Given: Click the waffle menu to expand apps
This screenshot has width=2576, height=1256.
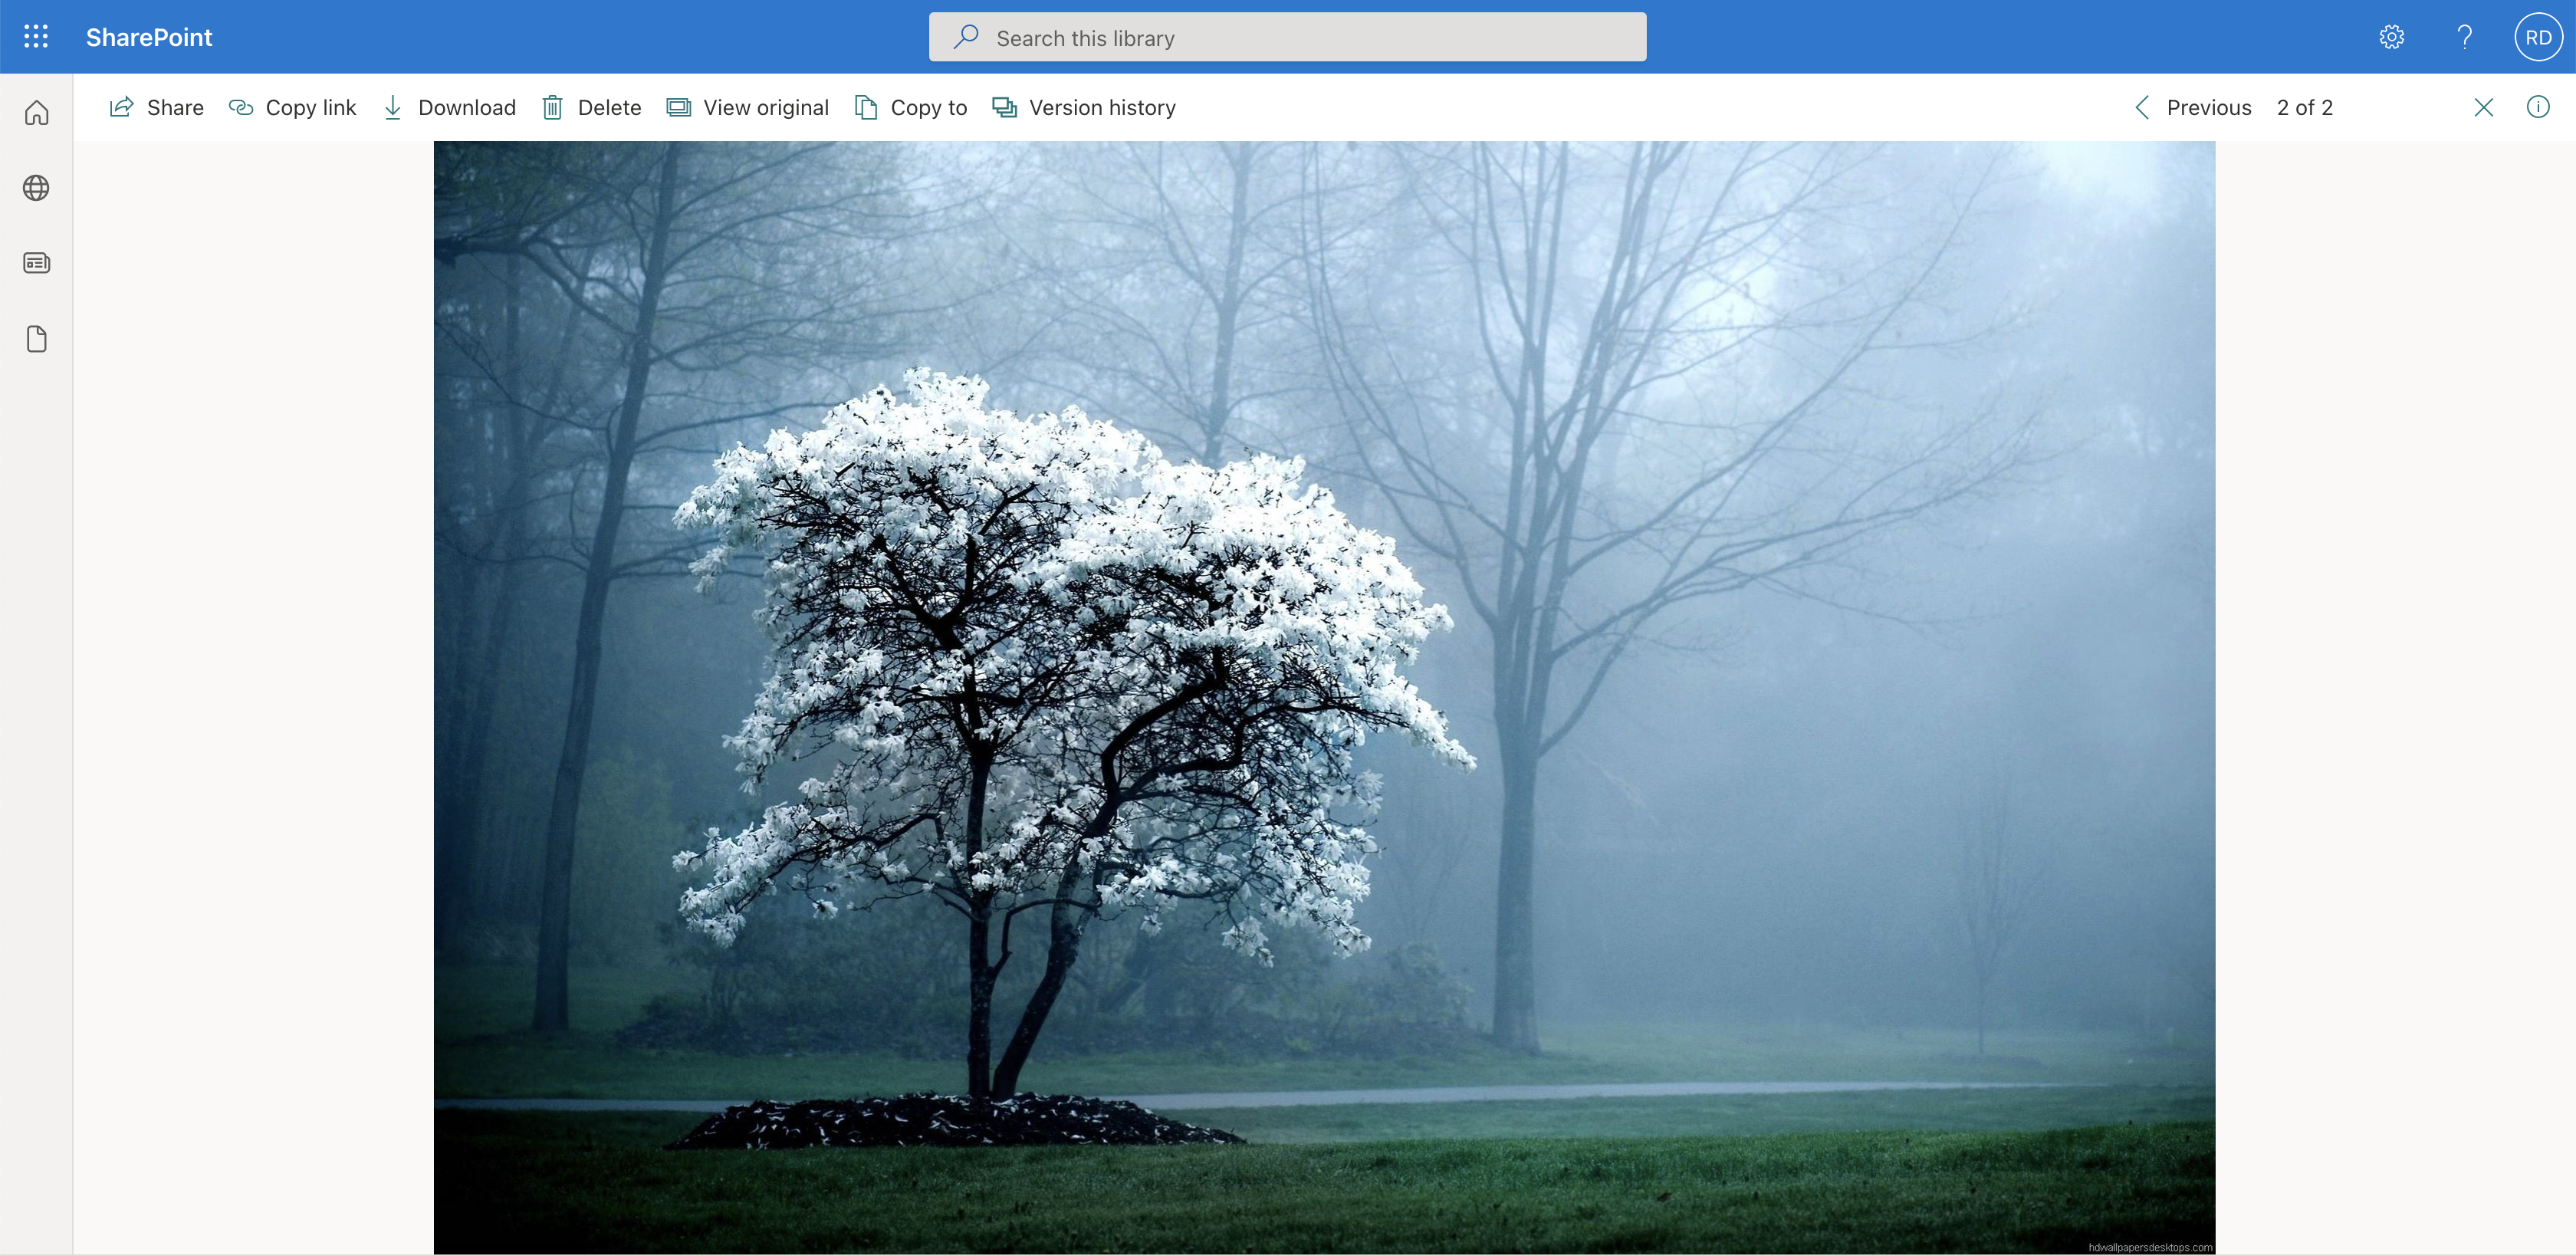Looking at the screenshot, I should pos(34,36).
